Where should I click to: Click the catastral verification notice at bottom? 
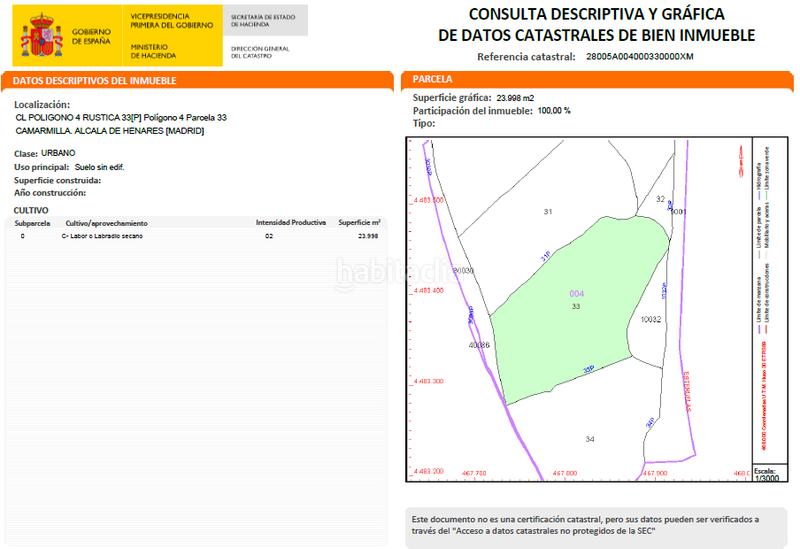pos(585,525)
